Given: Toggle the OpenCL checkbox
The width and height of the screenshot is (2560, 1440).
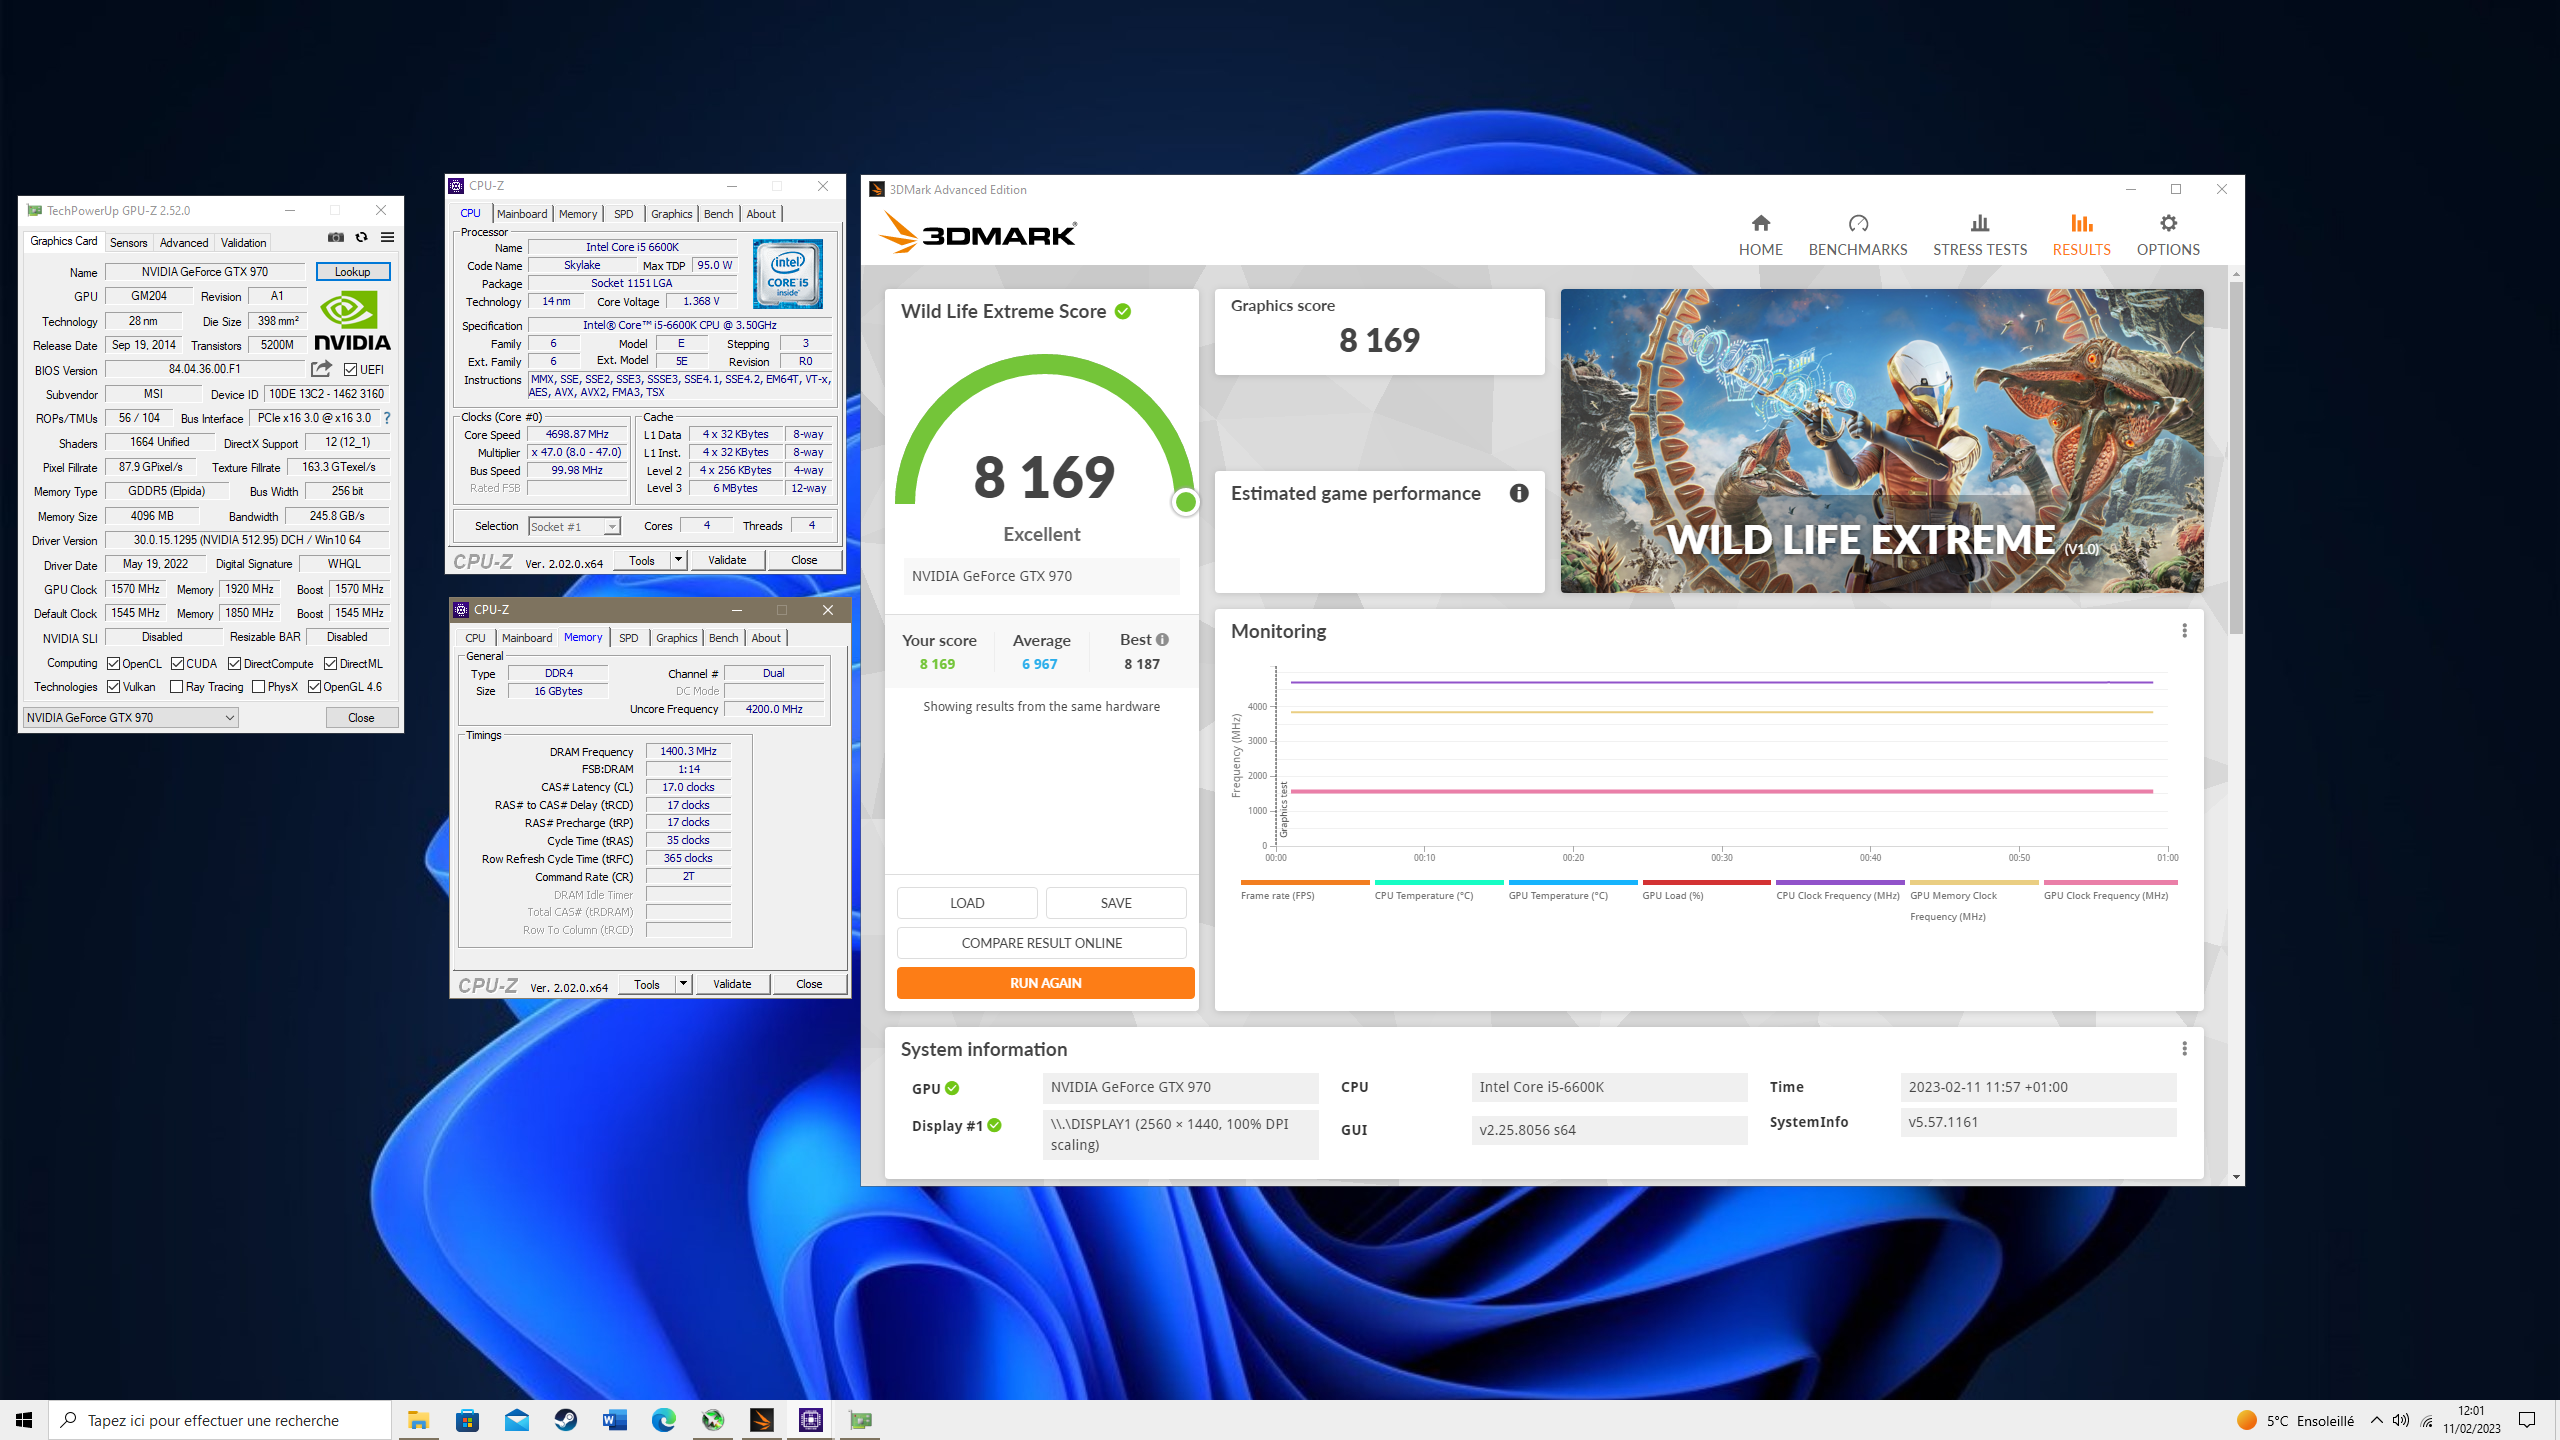Looking at the screenshot, I should [114, 664].
